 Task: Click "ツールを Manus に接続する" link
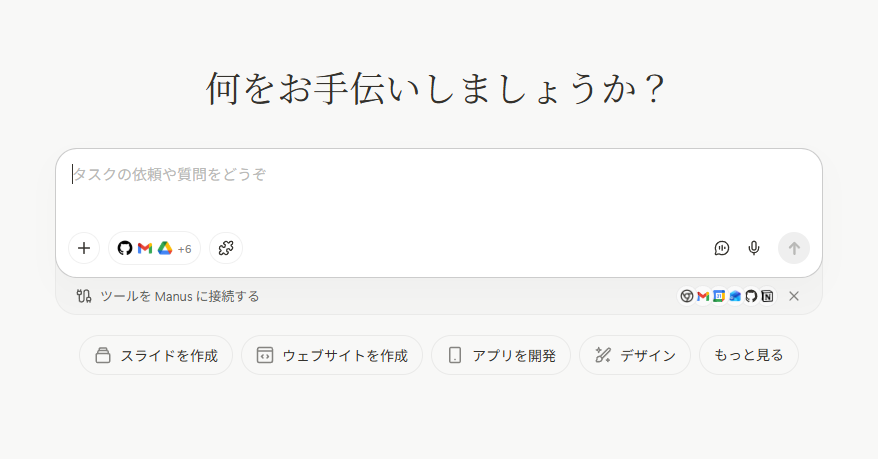[179, 296]
